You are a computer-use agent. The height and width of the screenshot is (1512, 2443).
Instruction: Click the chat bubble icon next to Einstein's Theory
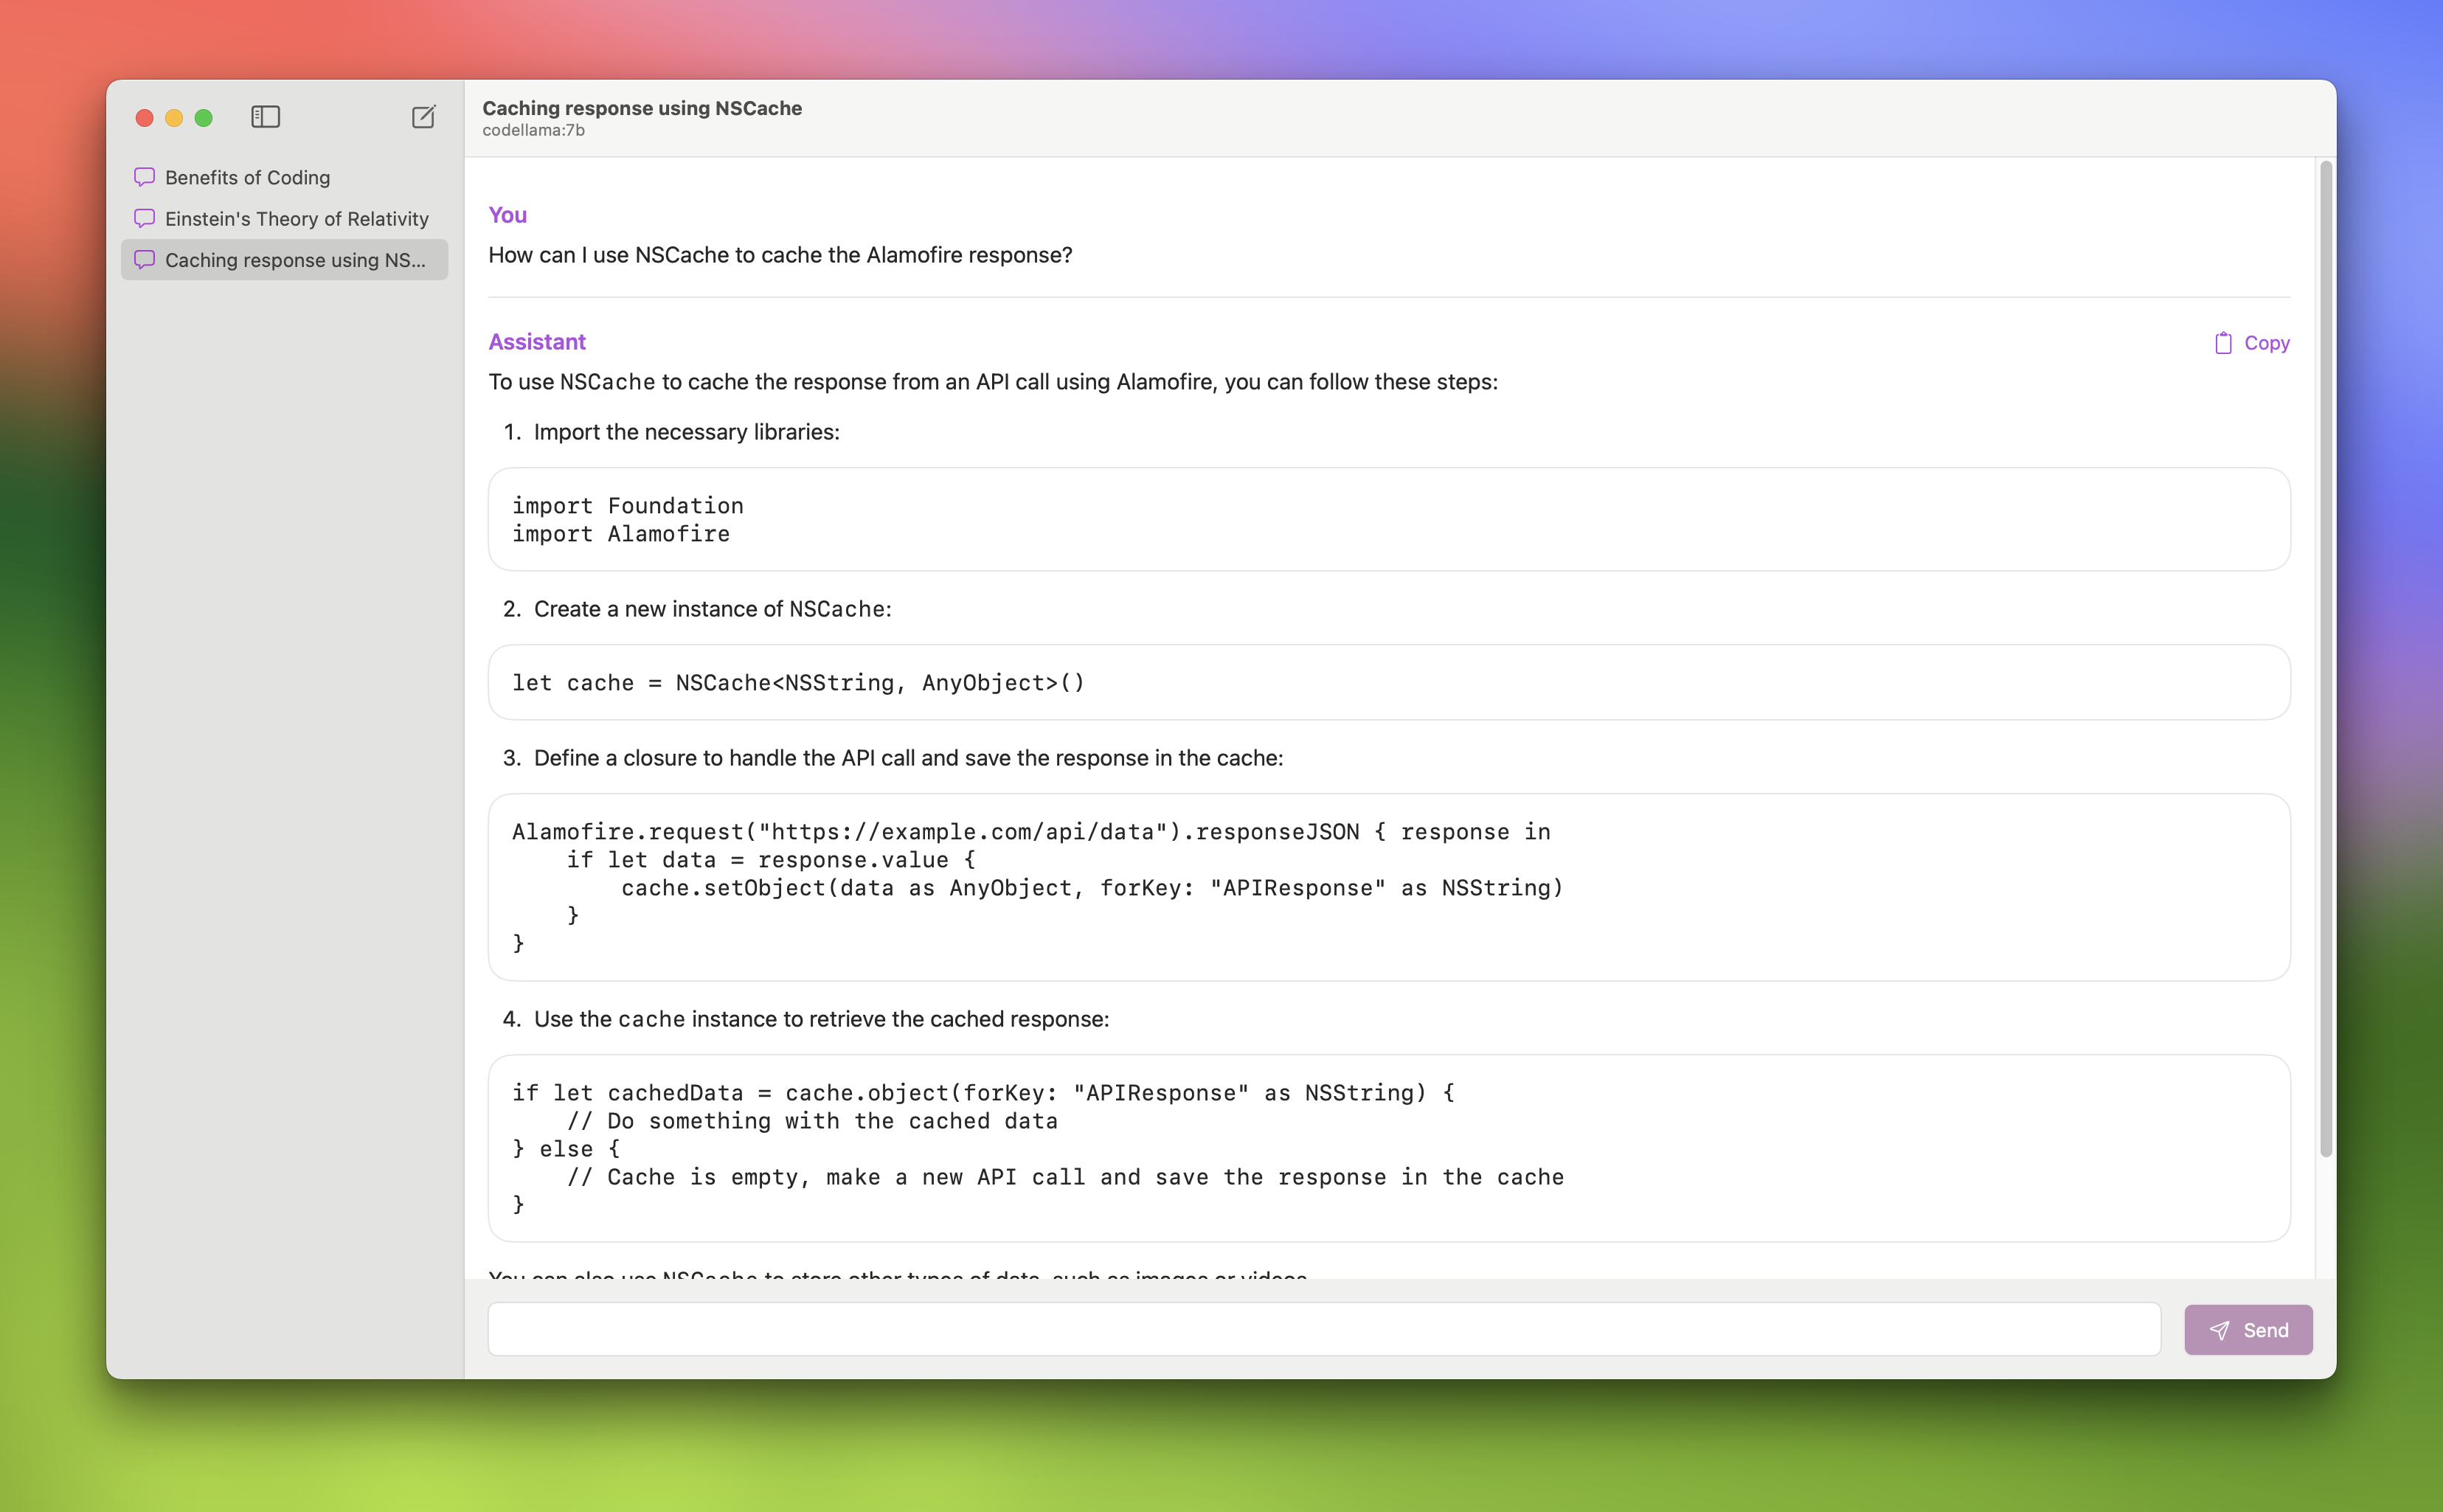[144, 218]
